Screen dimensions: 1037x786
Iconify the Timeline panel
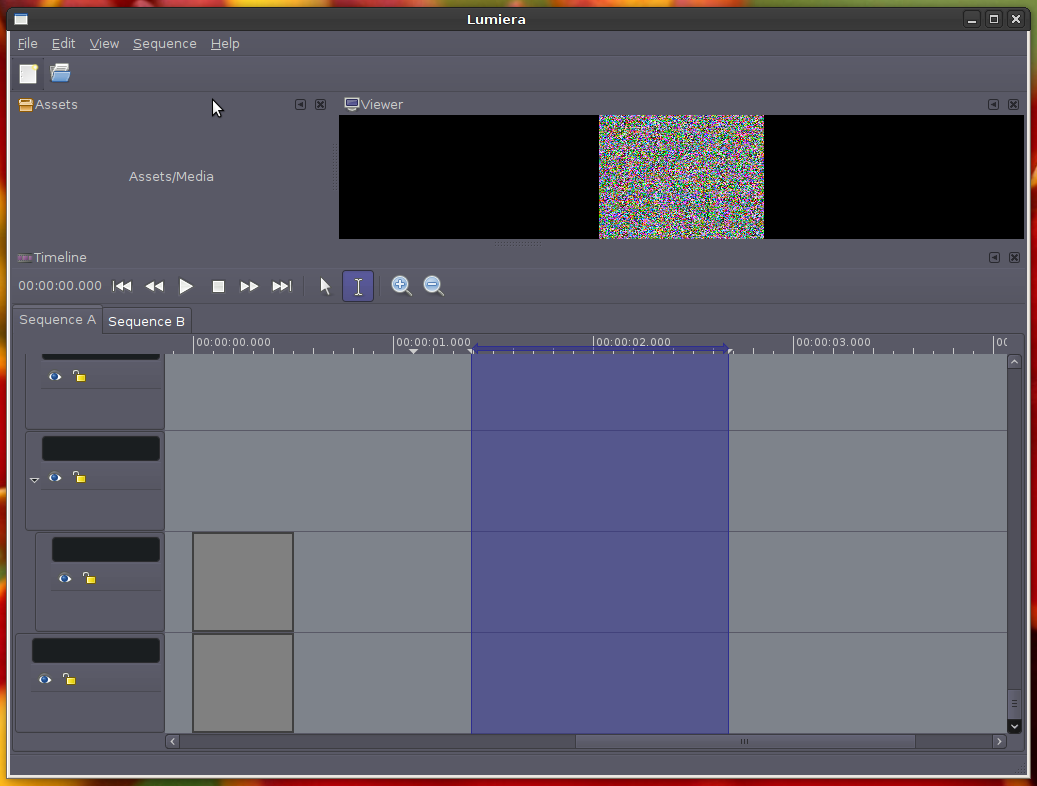point(994,257)
